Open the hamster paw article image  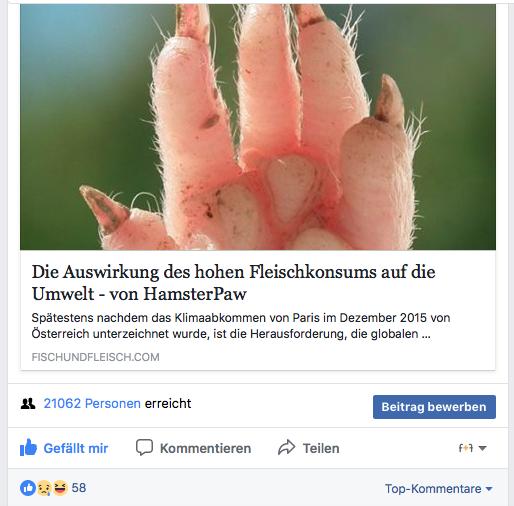coord(258,127)
